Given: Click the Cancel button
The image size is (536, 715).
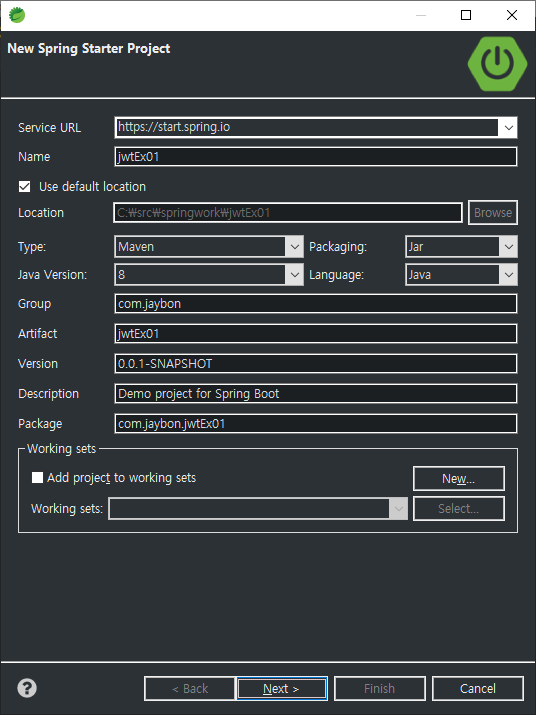Looking at the screenshot, I should [x=478, y=688].
